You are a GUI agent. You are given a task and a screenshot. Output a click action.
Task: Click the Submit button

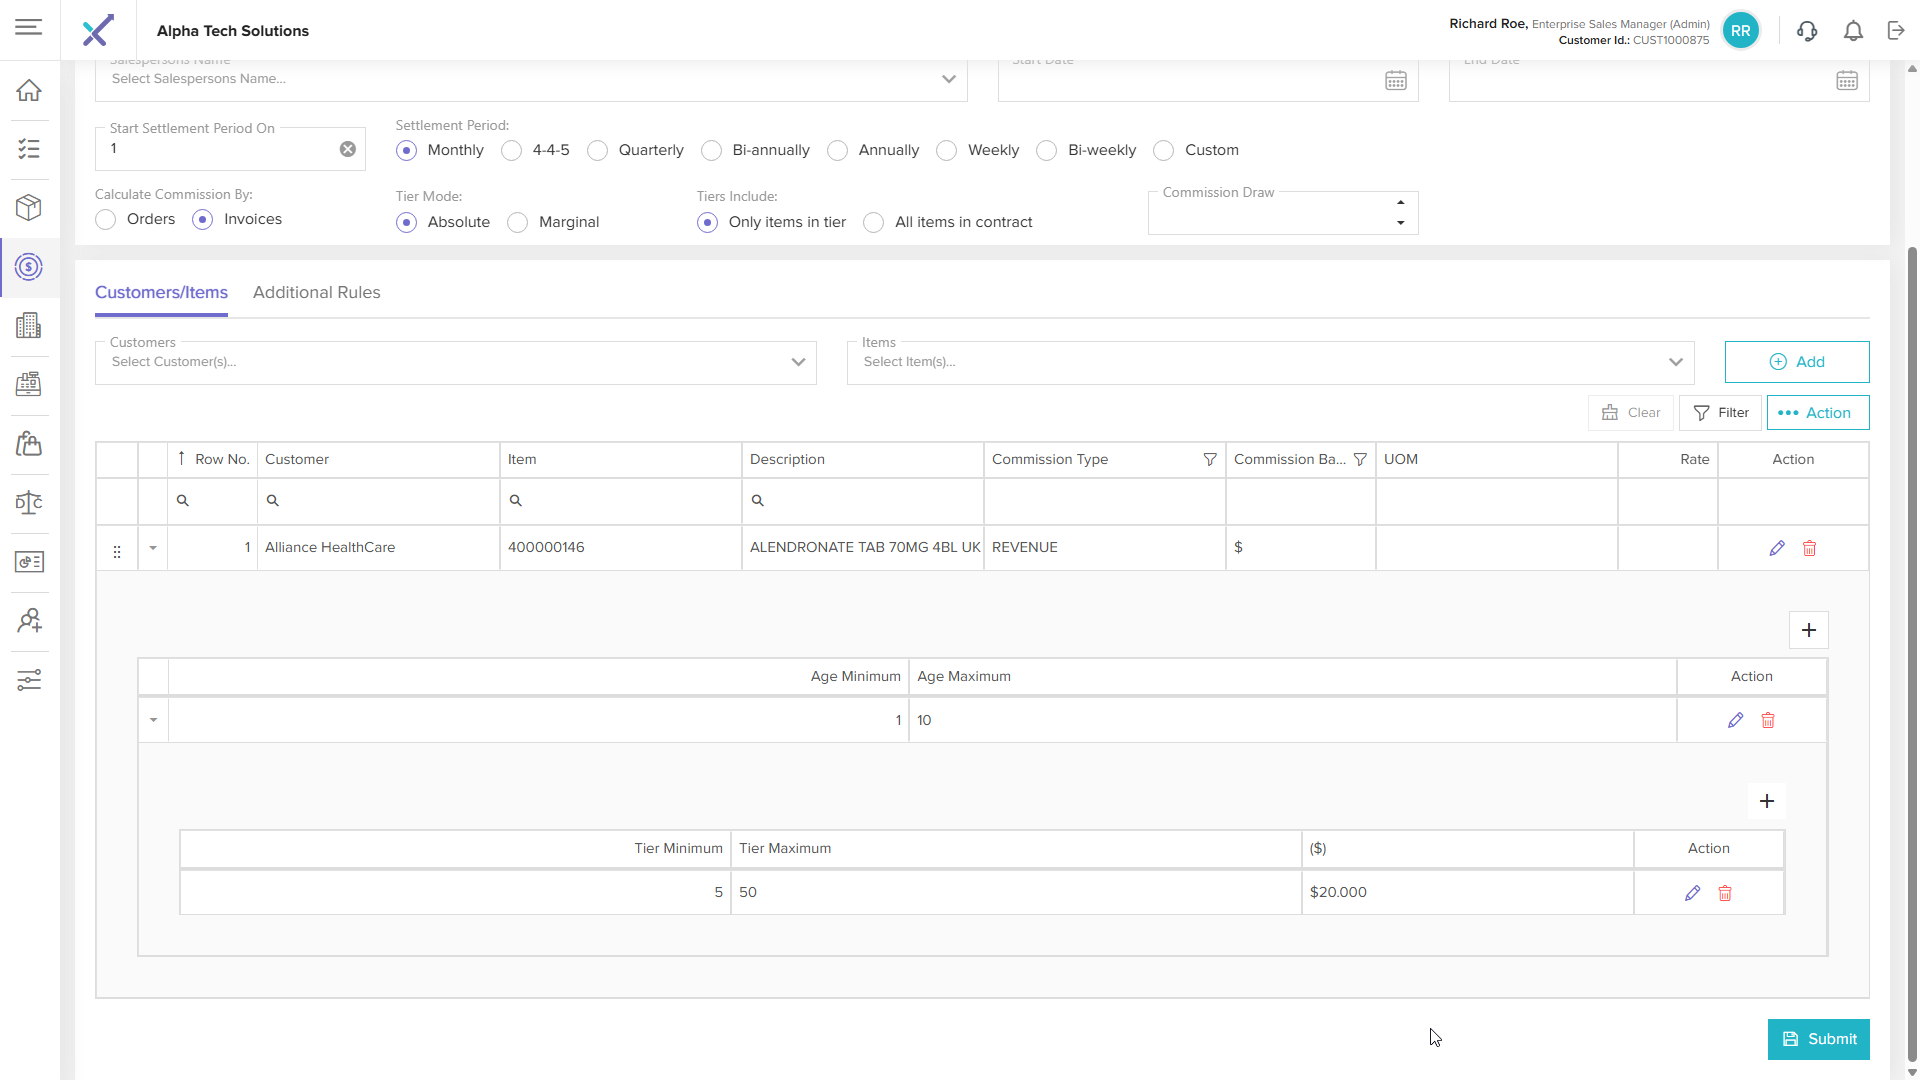(x=1818, y=1039)
